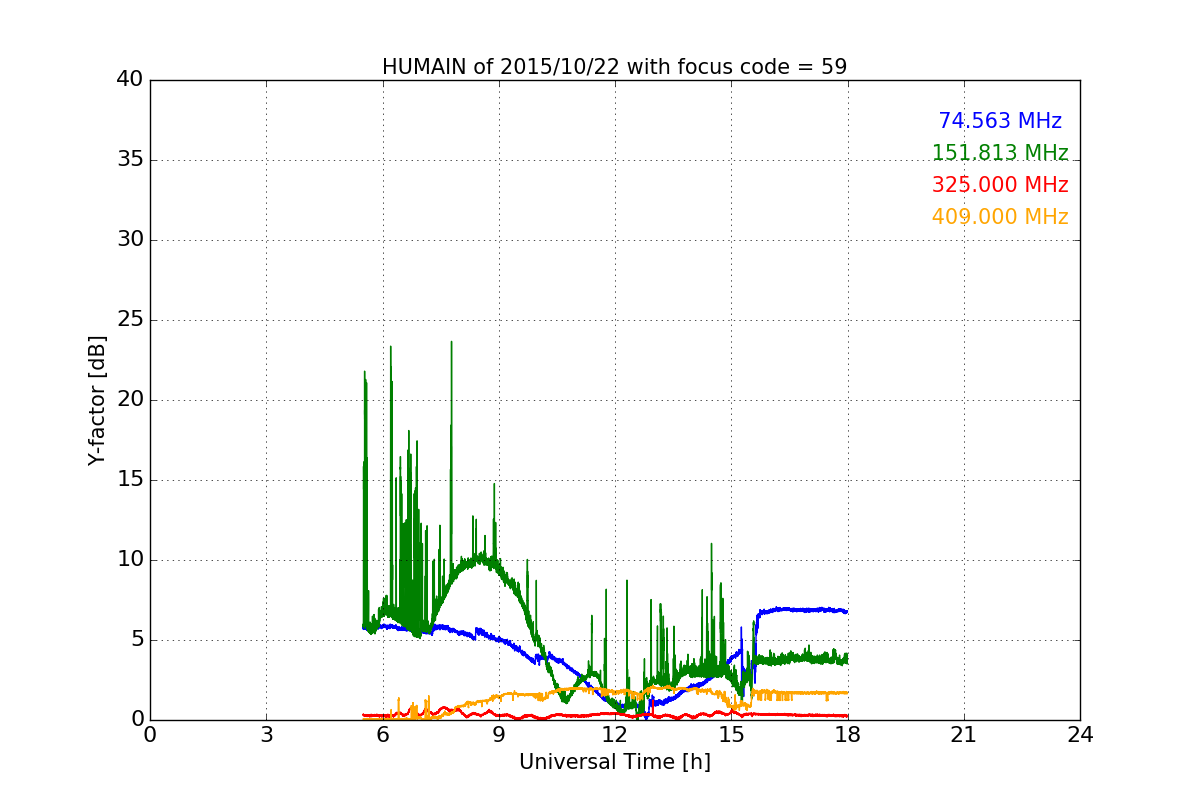This screenshot has height=800, width=1200.
Task: Click x-axis tick label 12
Action: pos(615,735)
